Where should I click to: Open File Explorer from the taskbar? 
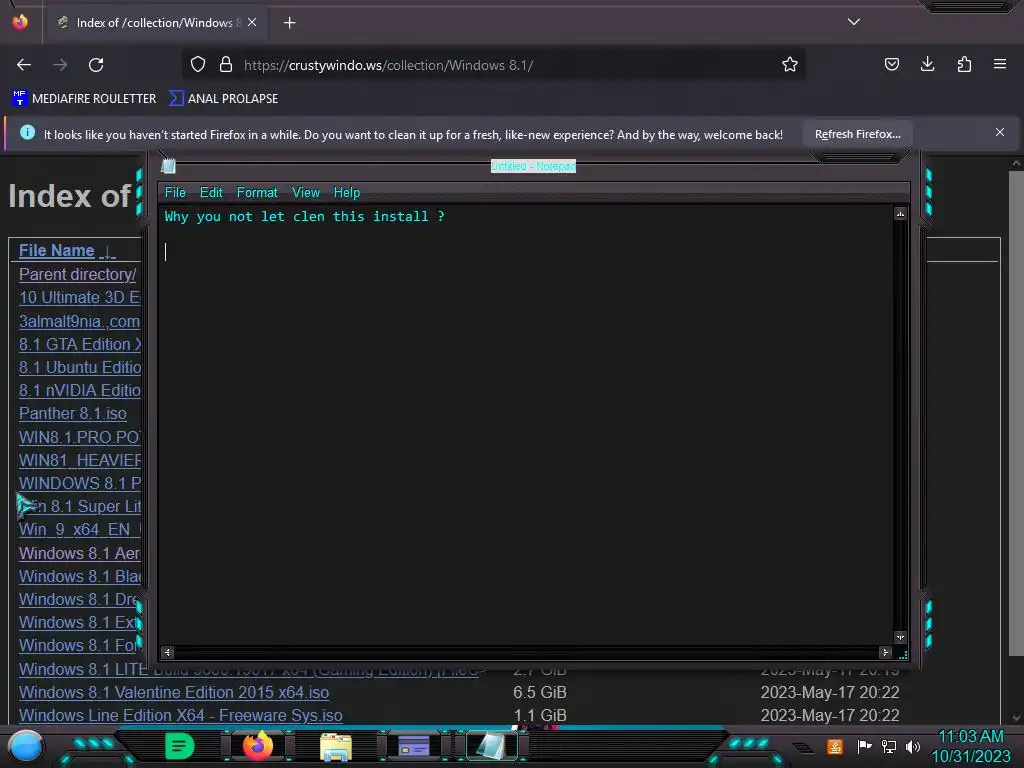pos(336,746)
